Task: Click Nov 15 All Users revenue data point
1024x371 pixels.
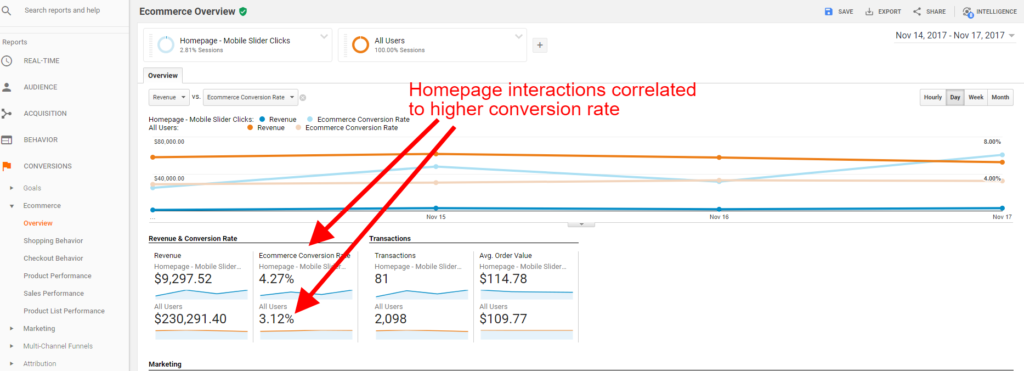Action: click(436, 154)
